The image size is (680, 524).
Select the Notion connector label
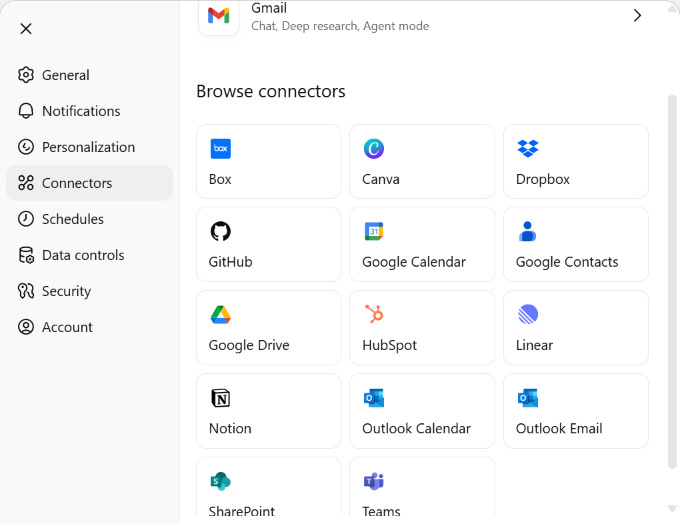coord(230,429)
